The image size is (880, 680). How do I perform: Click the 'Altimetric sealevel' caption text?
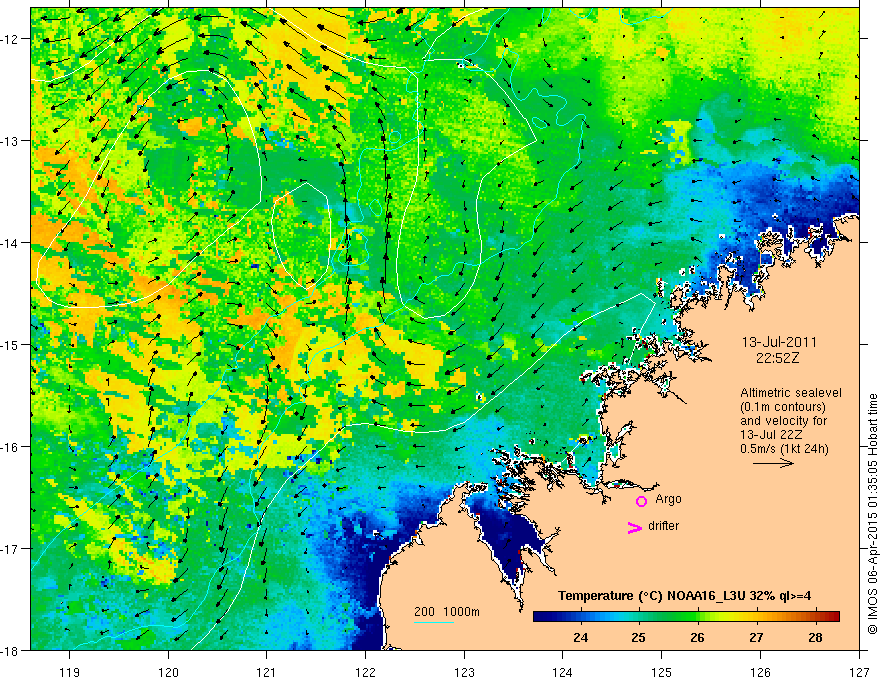point(791,393)
